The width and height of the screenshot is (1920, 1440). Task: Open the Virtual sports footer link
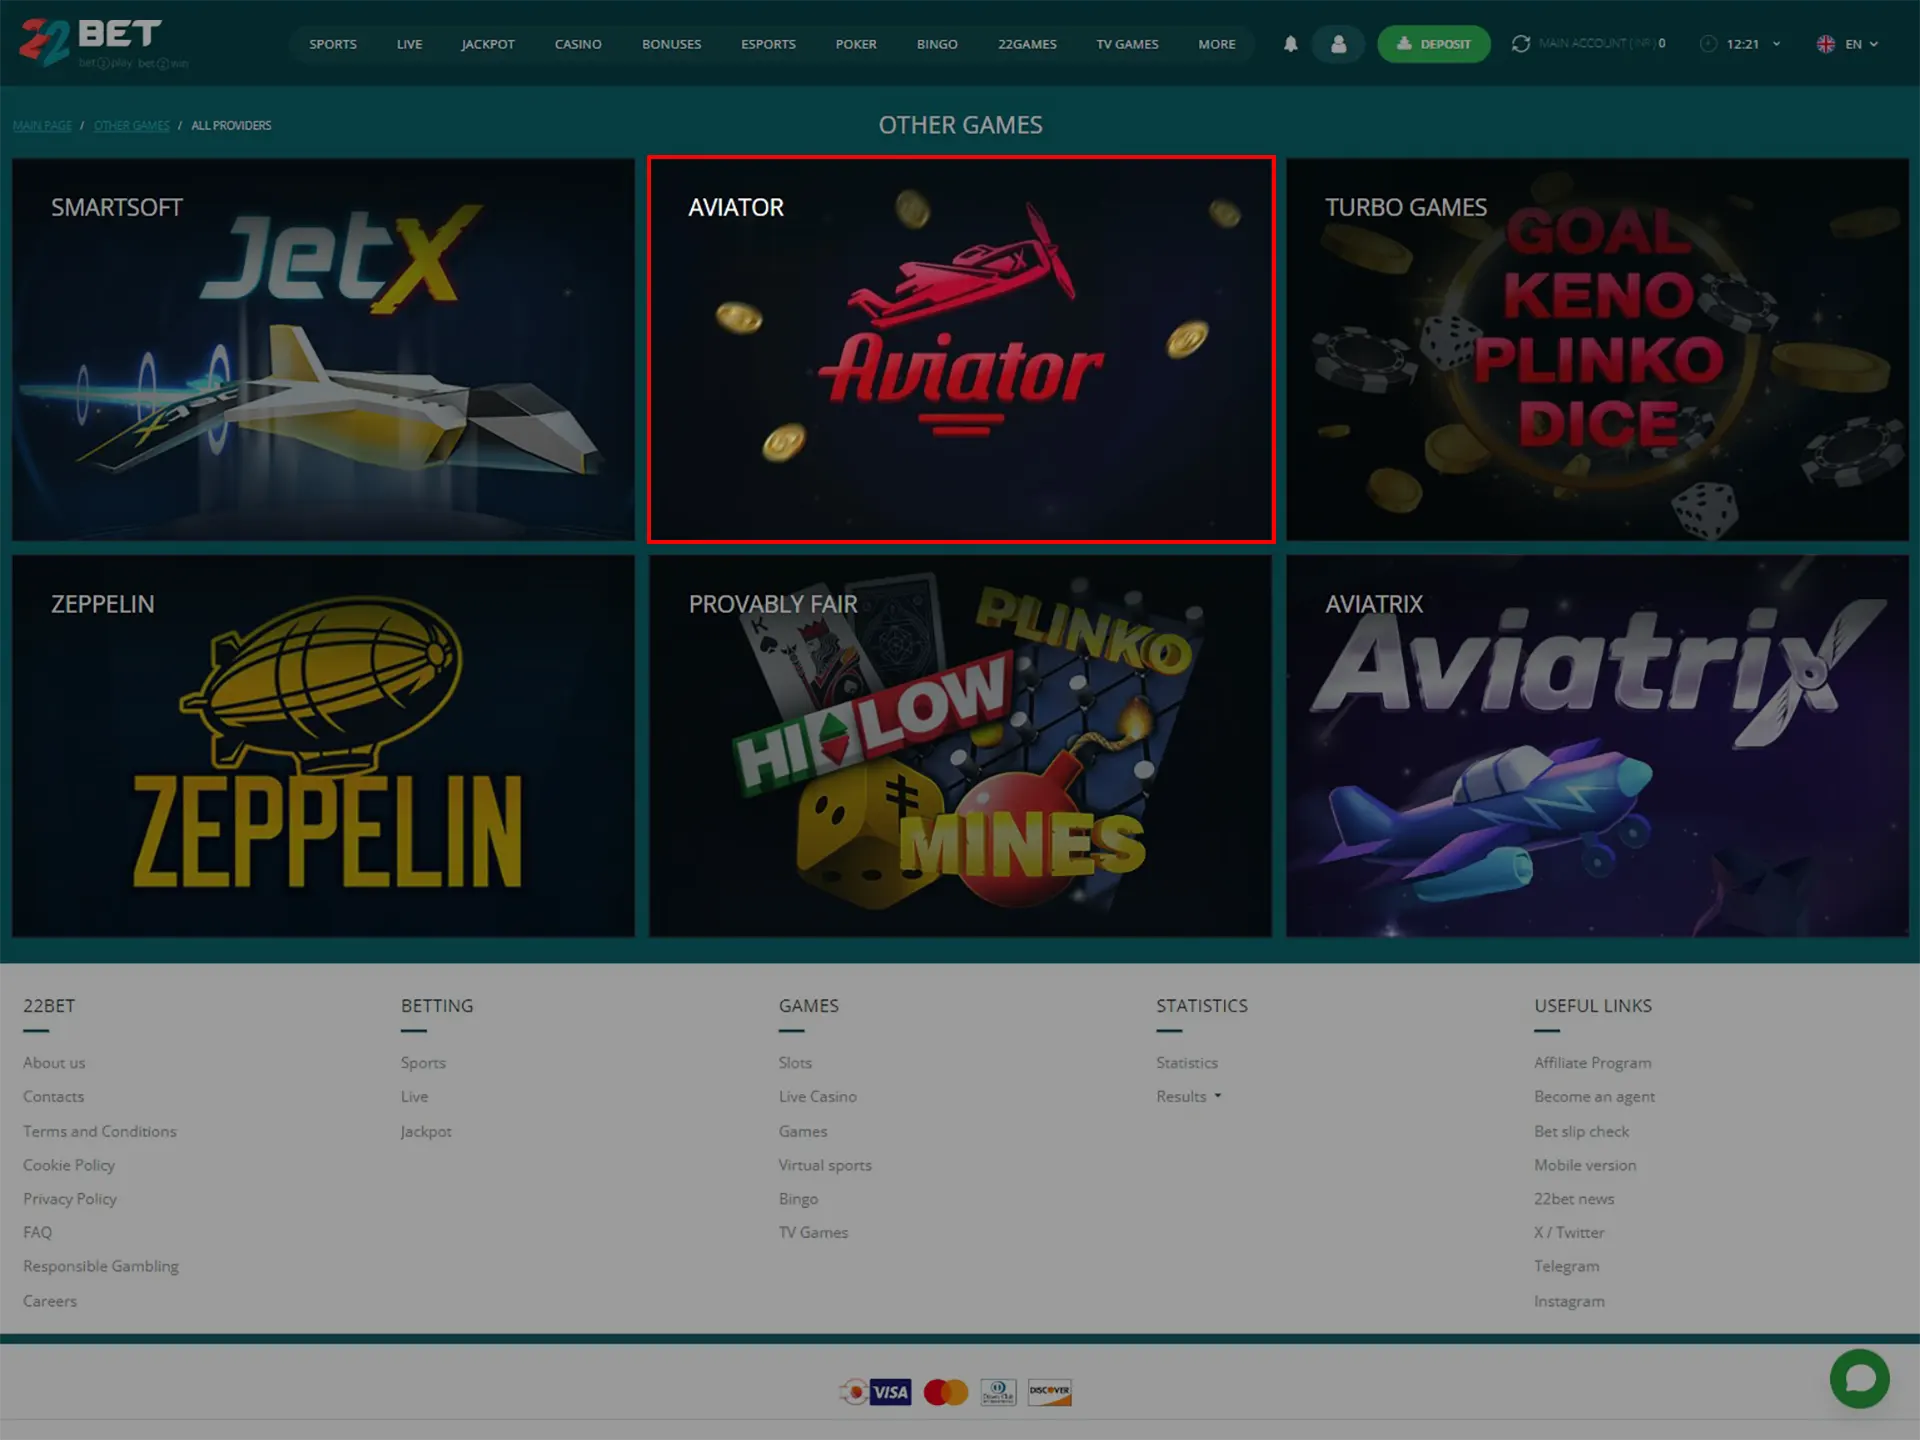tap(825, 1165)
